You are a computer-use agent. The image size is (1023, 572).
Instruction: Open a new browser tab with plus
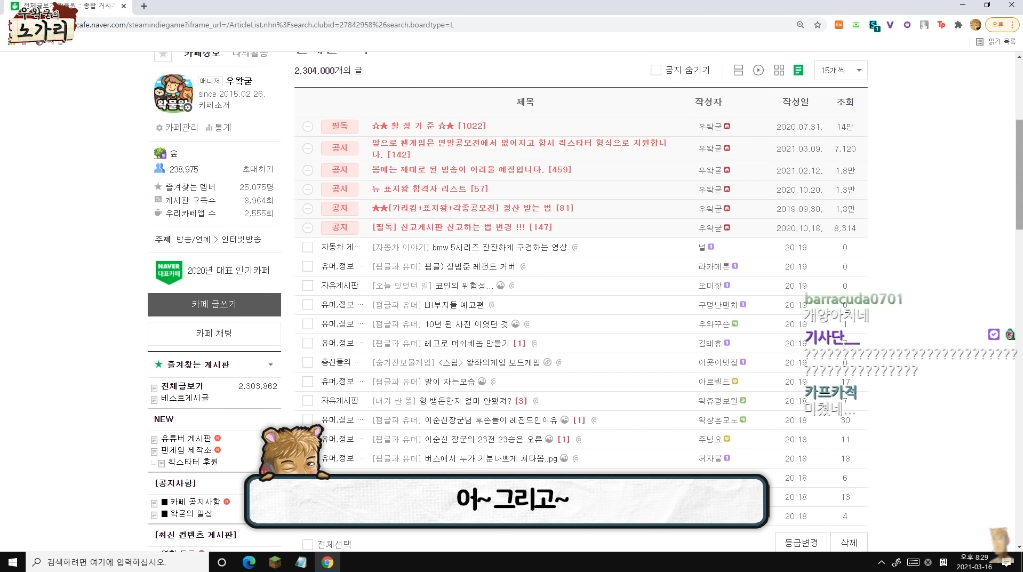pos(144,6)
